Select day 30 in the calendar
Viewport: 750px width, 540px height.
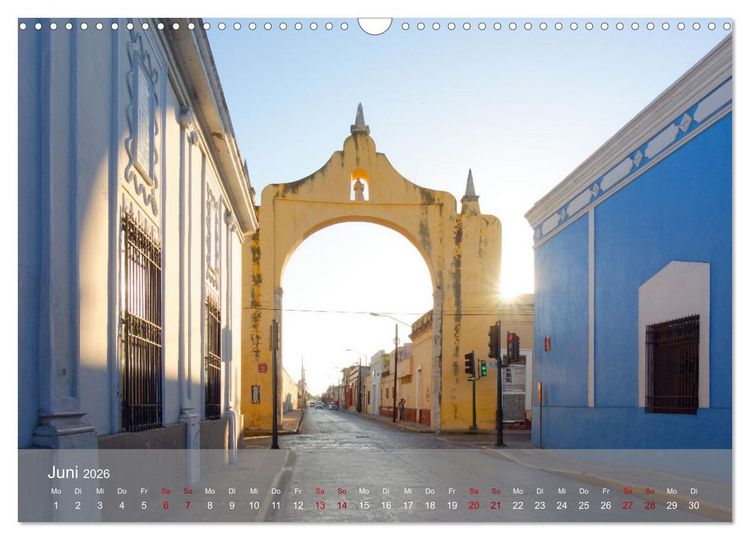pos(694,506)
